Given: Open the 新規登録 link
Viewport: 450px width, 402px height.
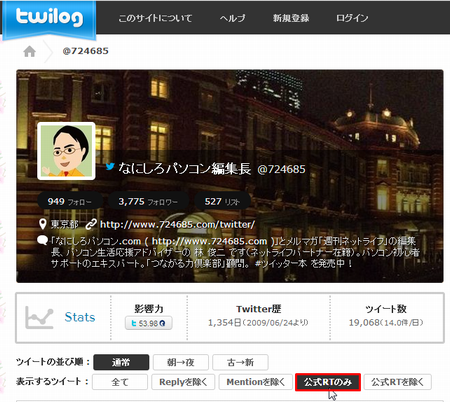Looking at the screenshot, I should click(x=291, y=18).
